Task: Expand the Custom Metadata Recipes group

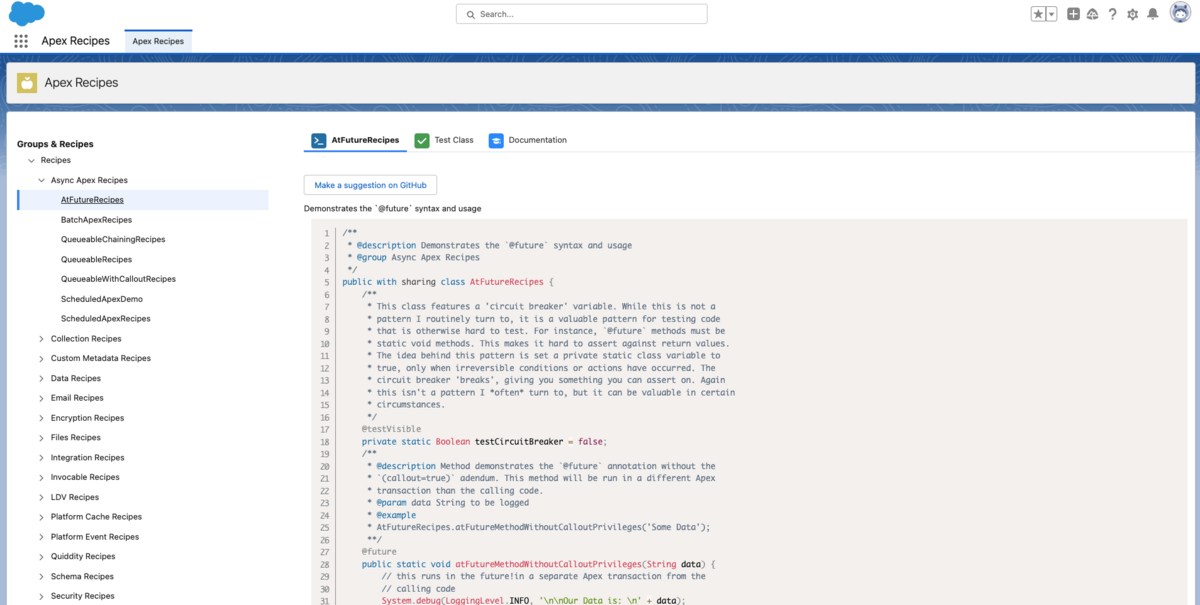Action: point(41,358)
